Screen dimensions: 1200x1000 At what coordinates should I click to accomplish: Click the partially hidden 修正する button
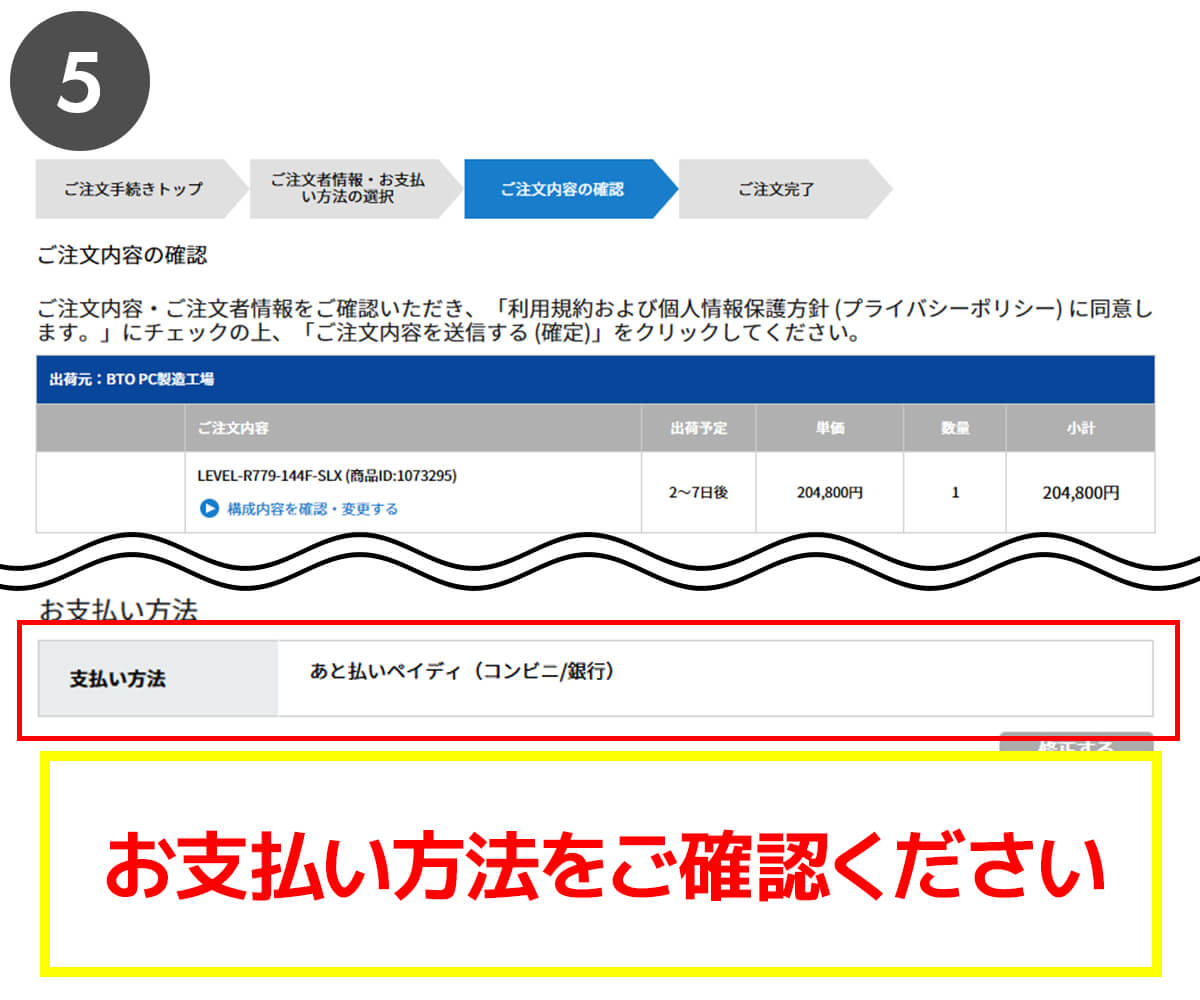[1076, 742]
